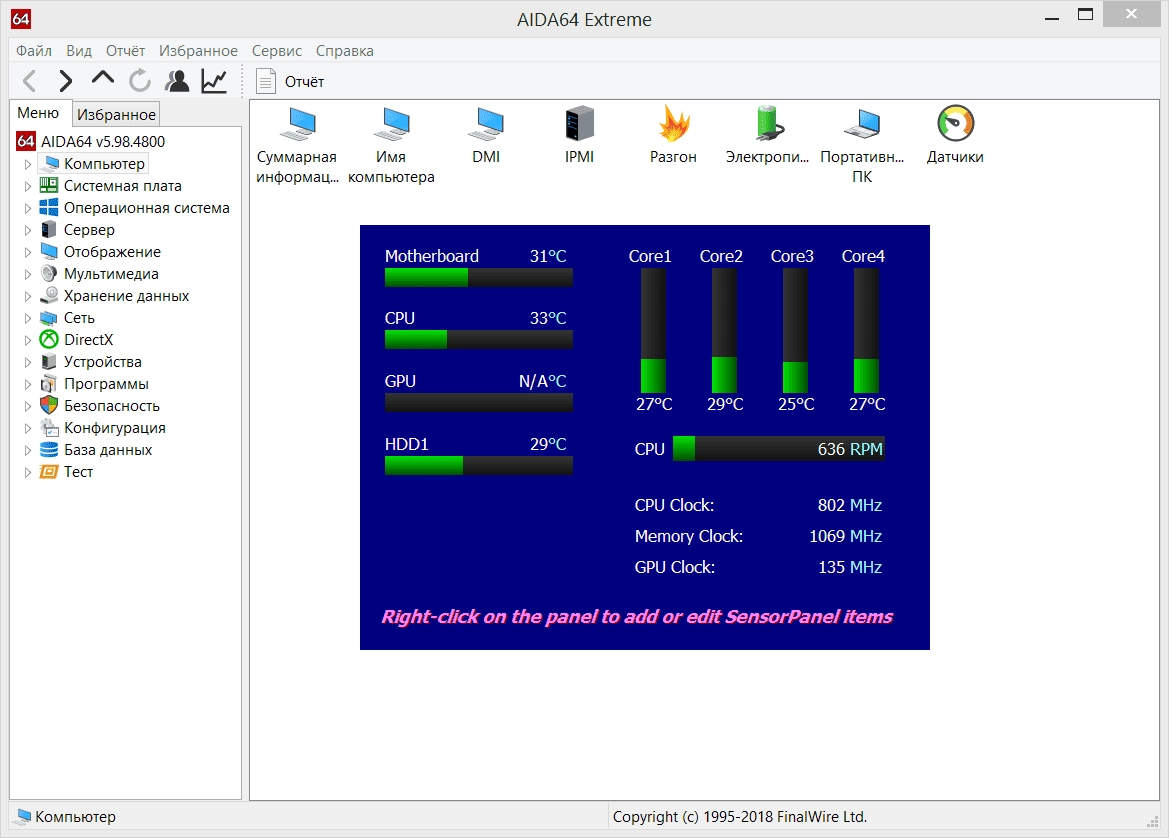This screenshot has height=838, width=1169.
Task: Open the DMI icon
Action: tap(486, 124)
